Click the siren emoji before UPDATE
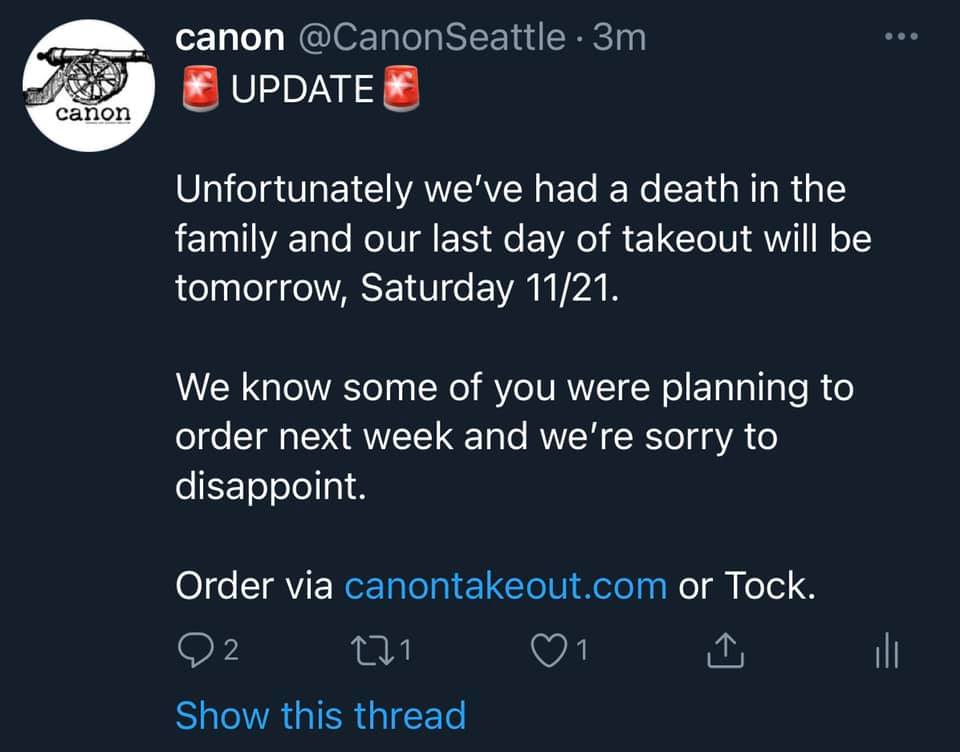Screen dimensions: 960x752 (201, 89)
